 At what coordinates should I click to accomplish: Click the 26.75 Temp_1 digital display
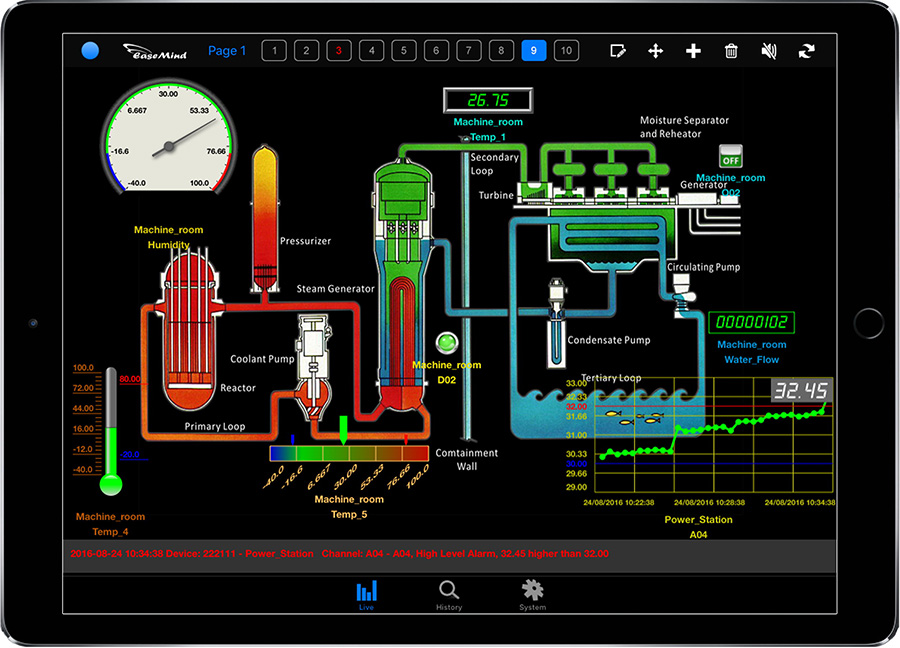(x=488, y=100)
